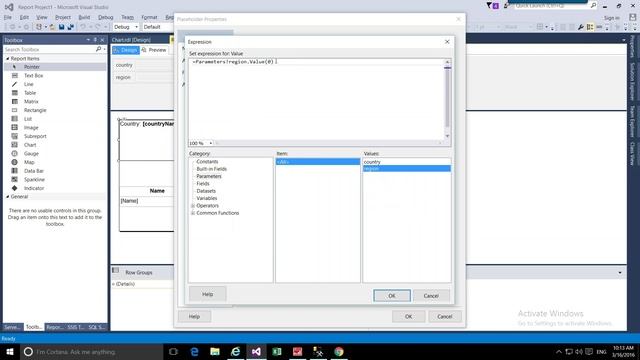Screen dimensions: 640x360
Task: Open Chrome from the taskbar
Action: pos(338,351)
